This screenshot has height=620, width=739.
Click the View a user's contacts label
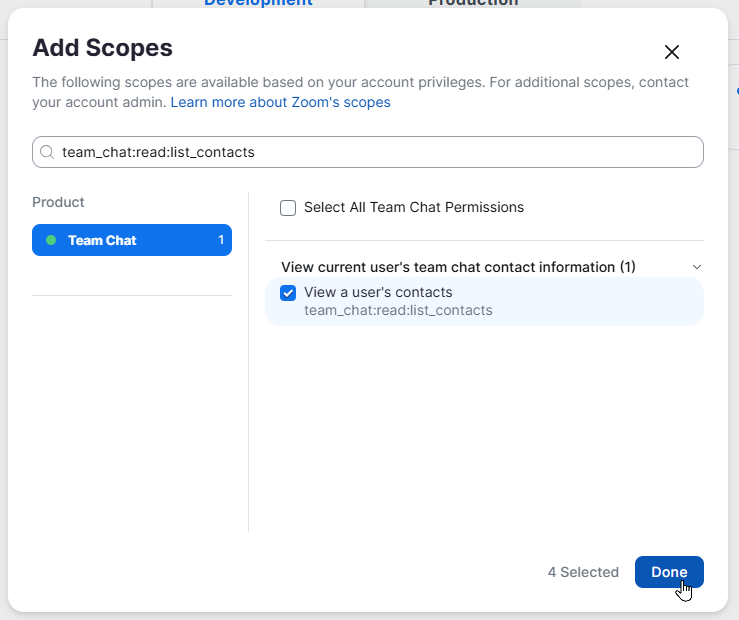pyautogui.click(x=378, y=292)
